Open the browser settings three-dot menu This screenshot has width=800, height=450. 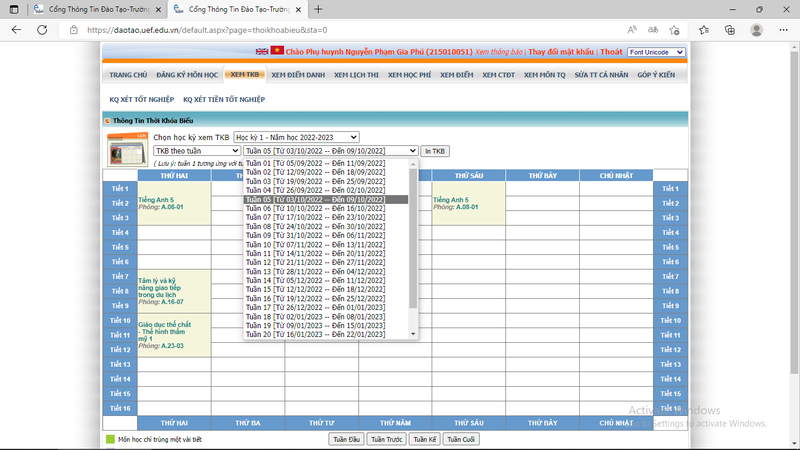pyautogui.click(x=784, y=30)
